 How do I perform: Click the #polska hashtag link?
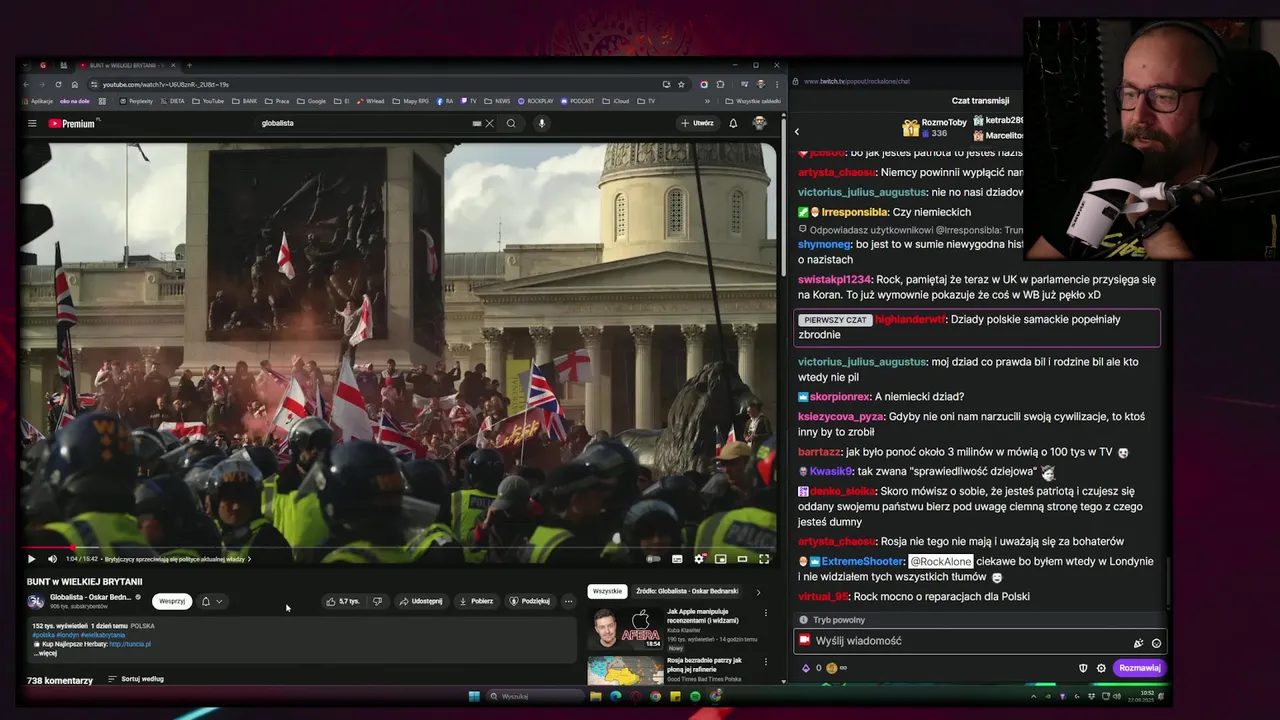(43, 635)
